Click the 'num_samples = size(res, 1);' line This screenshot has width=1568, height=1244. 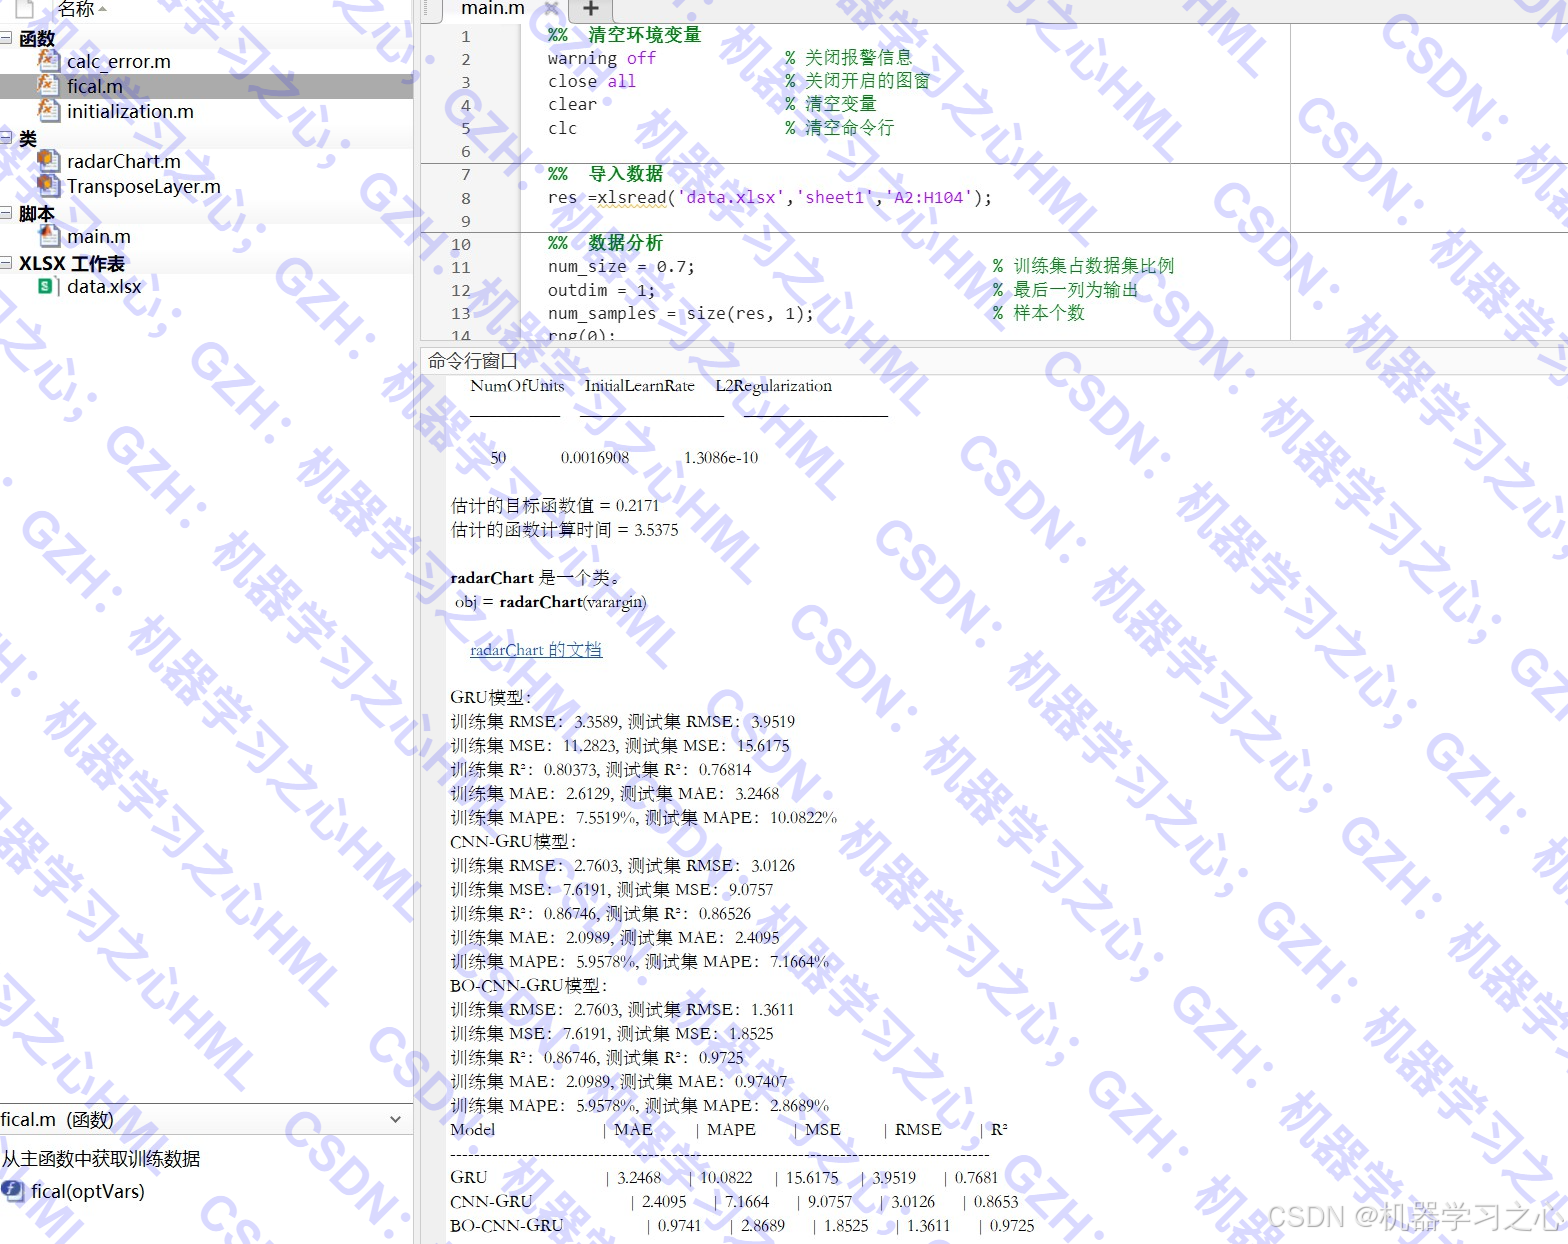click(x=681, y=313)
